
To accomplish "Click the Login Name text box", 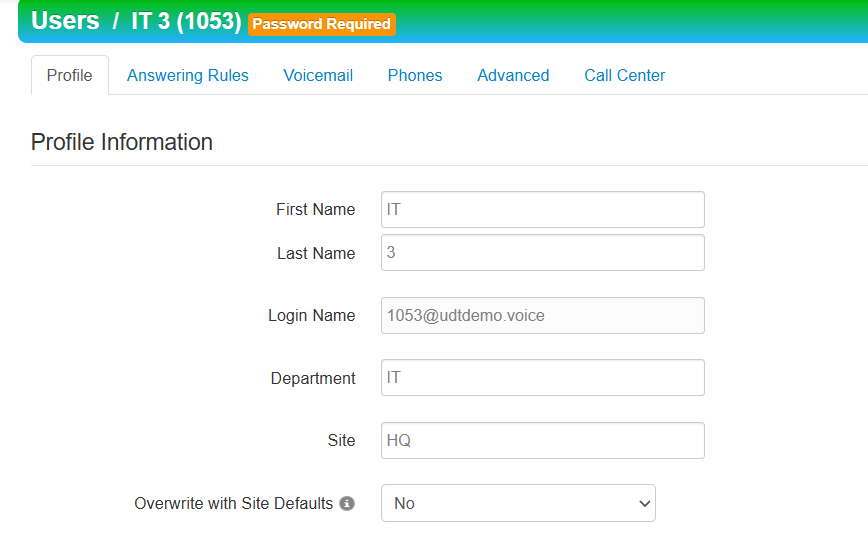I will pyautogui.click(x=542, y=315).
